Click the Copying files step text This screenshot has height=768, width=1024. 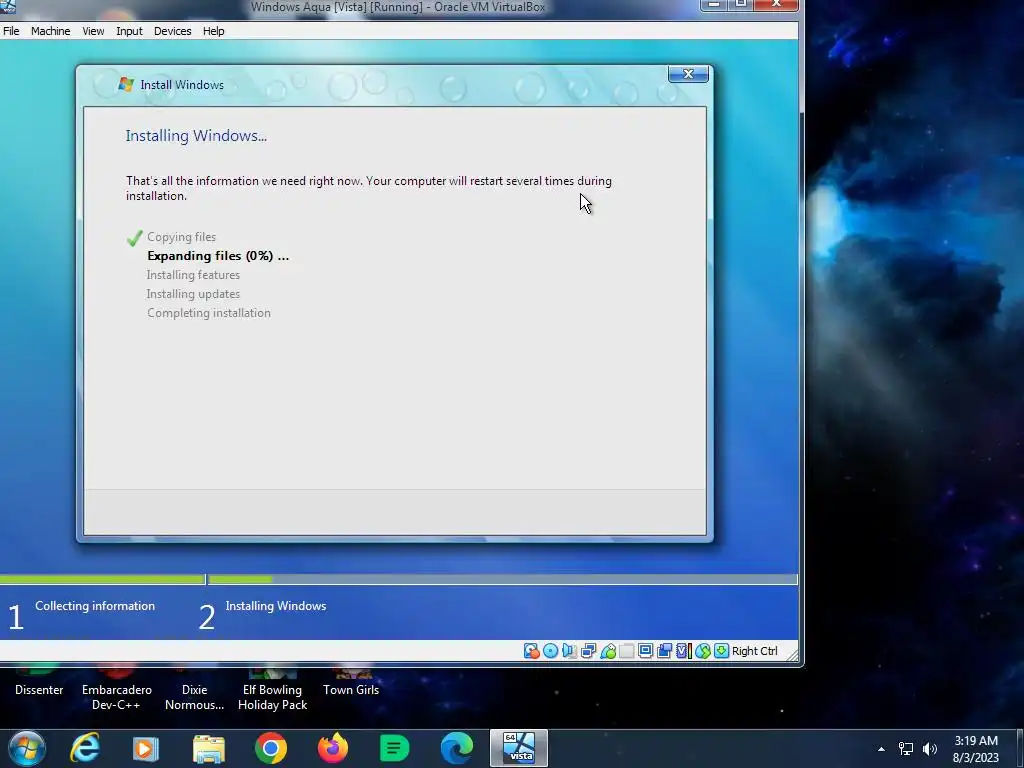click(x=181, y=237)
